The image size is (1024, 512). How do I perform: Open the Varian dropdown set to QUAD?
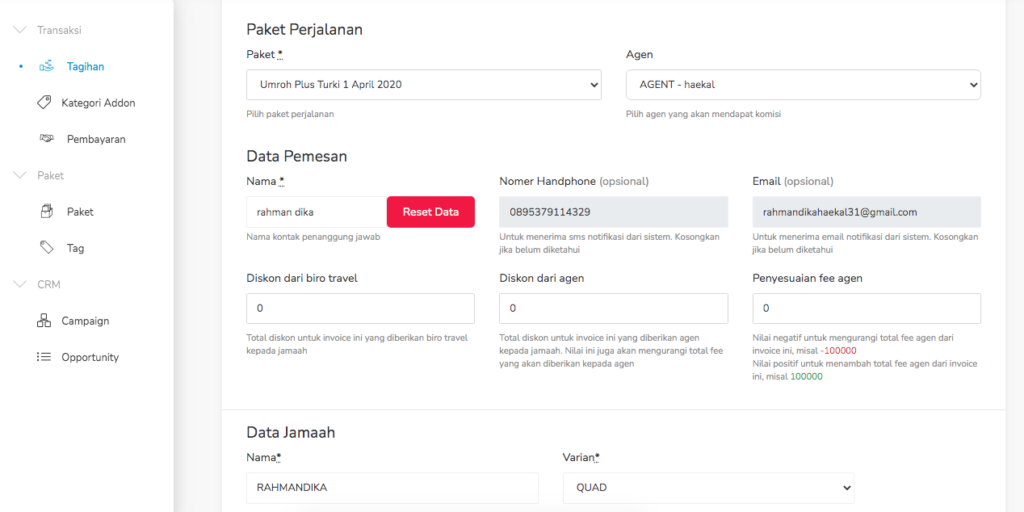708,488
